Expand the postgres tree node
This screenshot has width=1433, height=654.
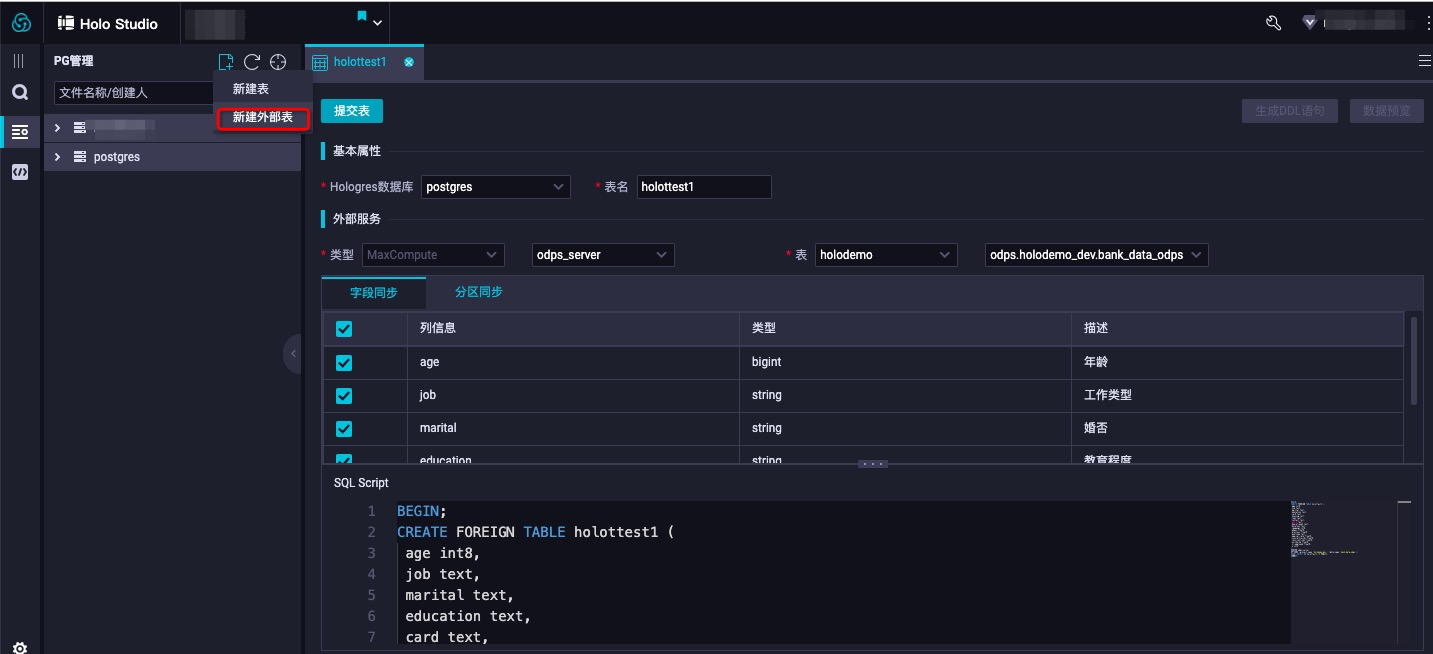coord(57,157)
